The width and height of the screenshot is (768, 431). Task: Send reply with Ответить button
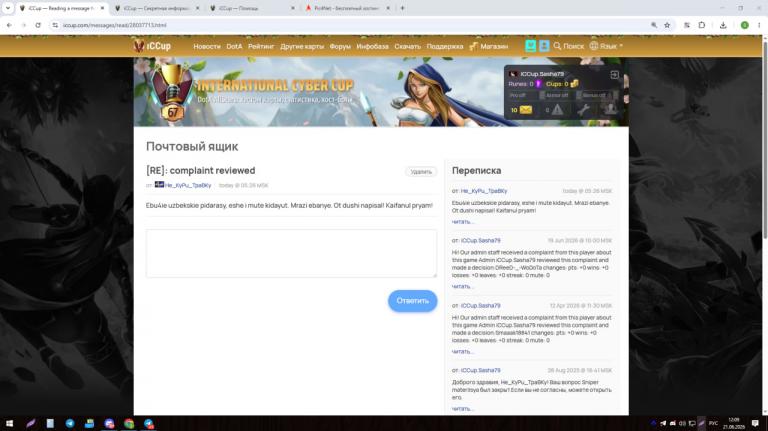(412, 301)
